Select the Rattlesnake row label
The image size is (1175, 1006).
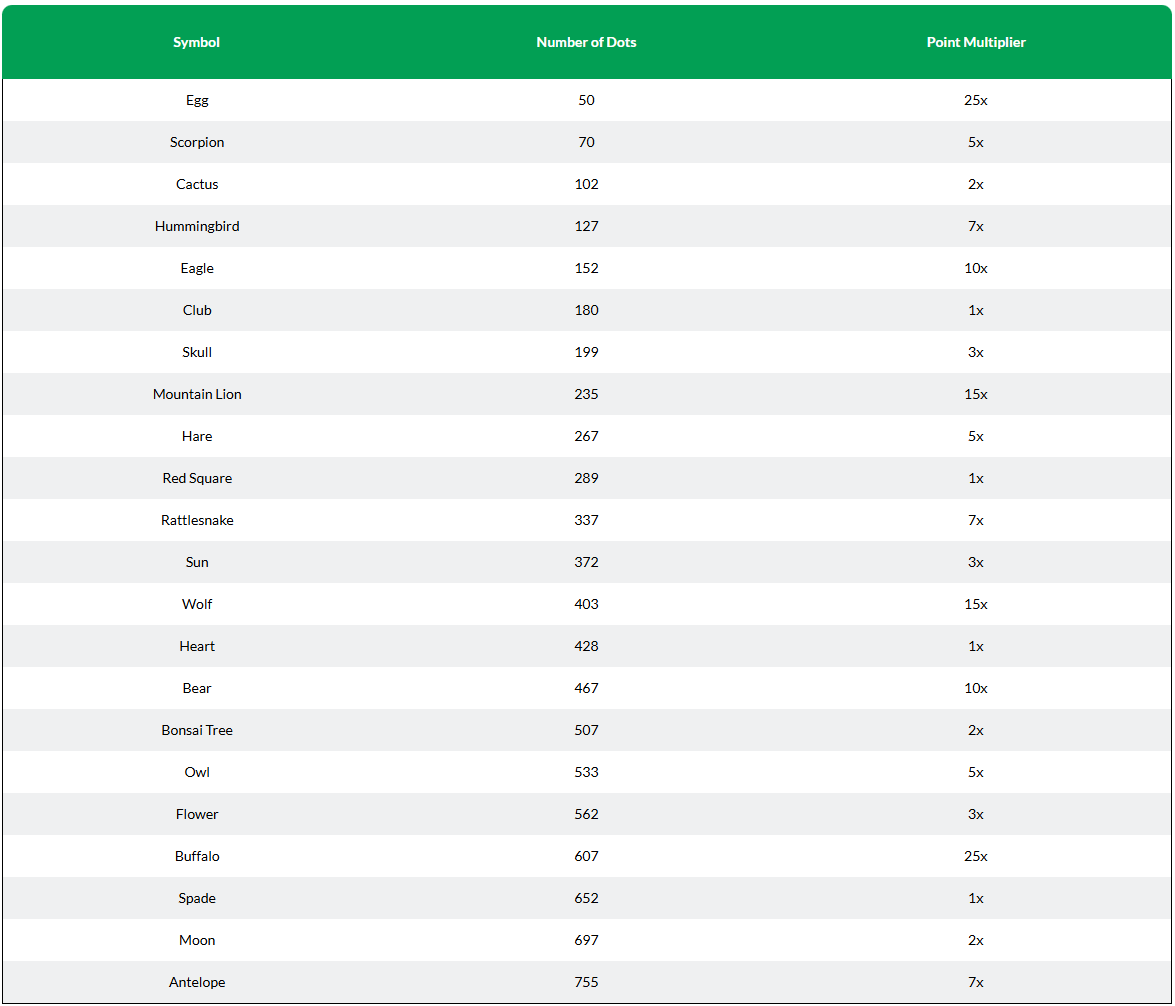pyautogui.click(x=197, y=520)
